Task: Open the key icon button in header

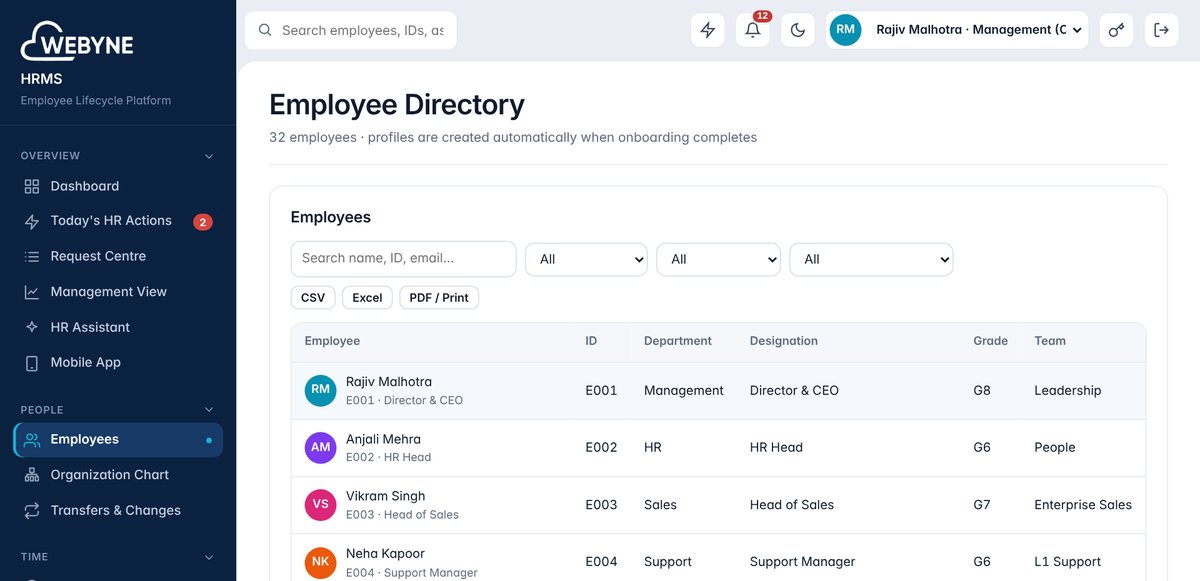Action: pos(1117,30)
